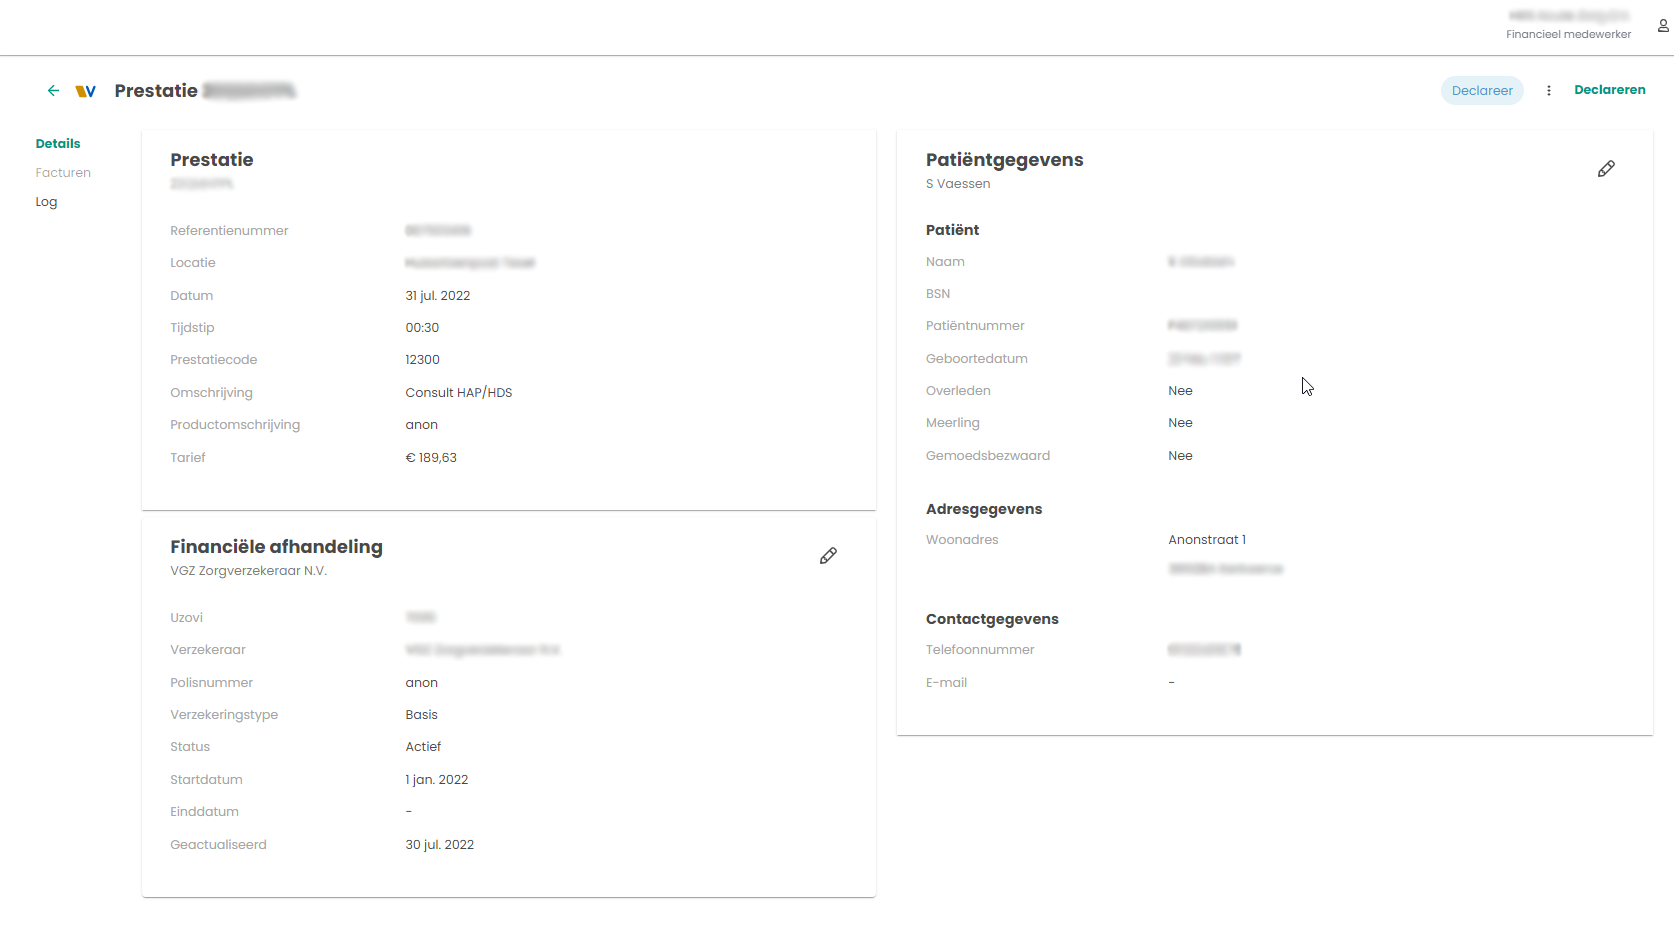This screenshot has height=925, width=1674.
Task: Open the Facturen tab in sidebar
Action: [63, 173]
